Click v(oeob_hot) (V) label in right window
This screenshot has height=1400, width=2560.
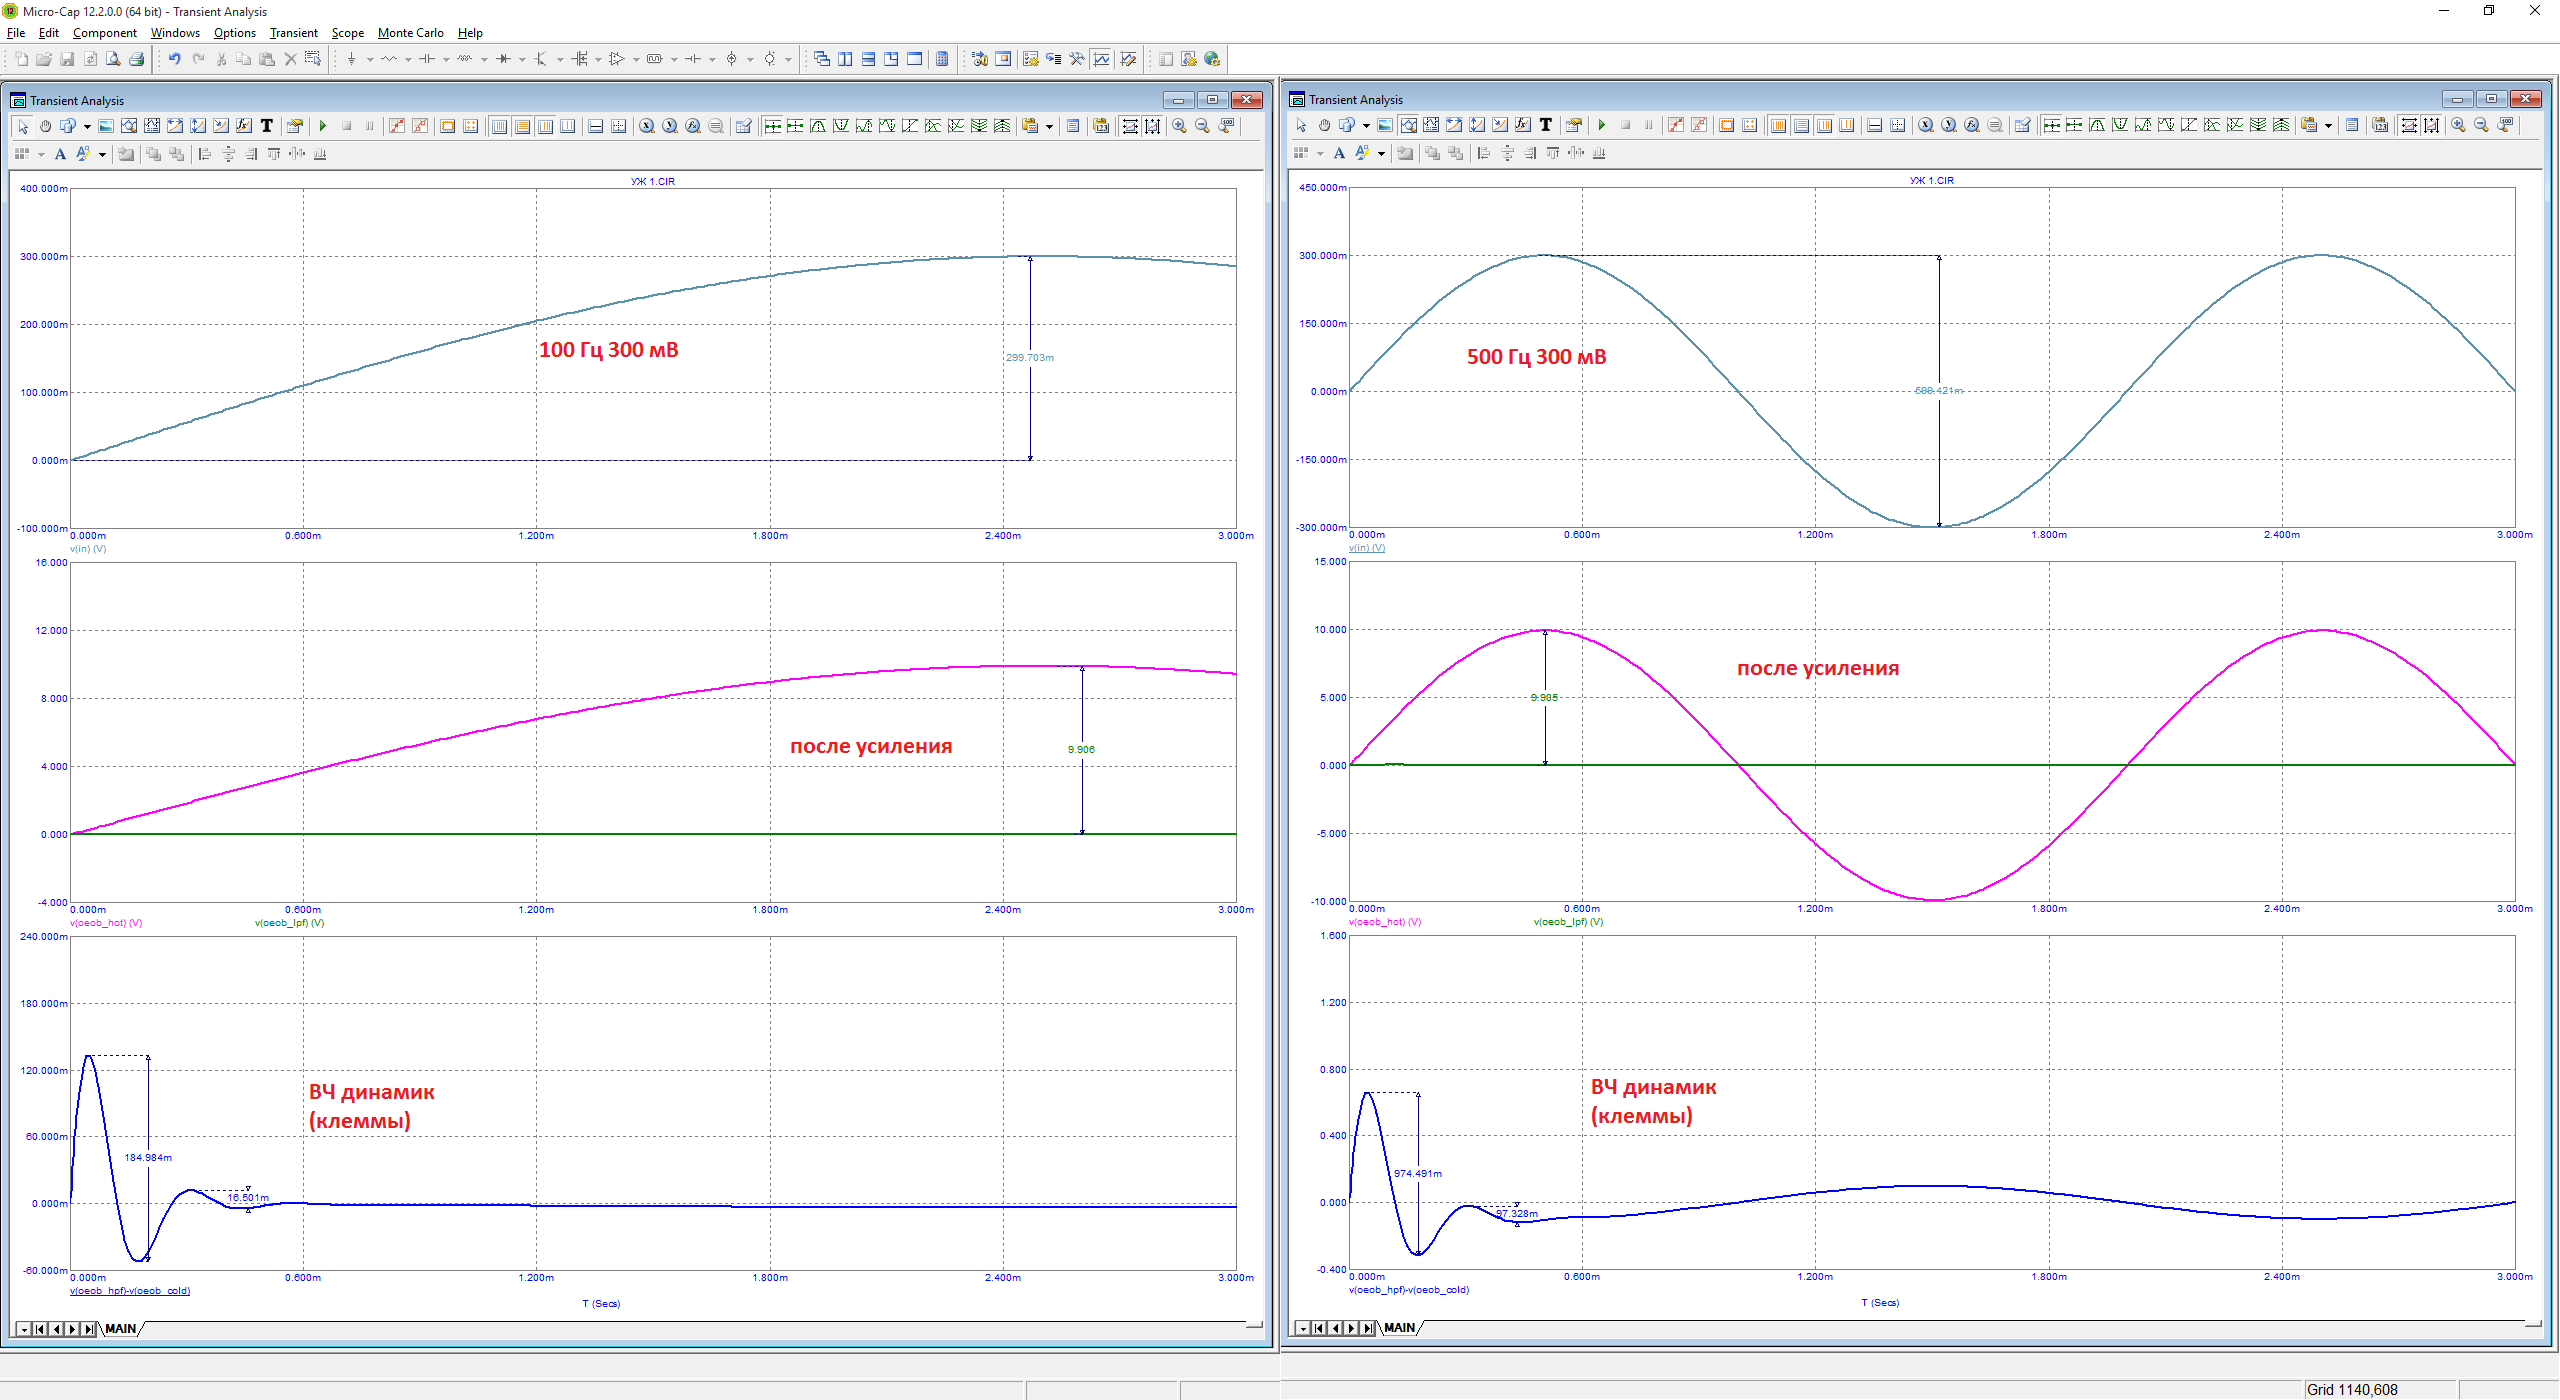click(x=1385, y=922)
